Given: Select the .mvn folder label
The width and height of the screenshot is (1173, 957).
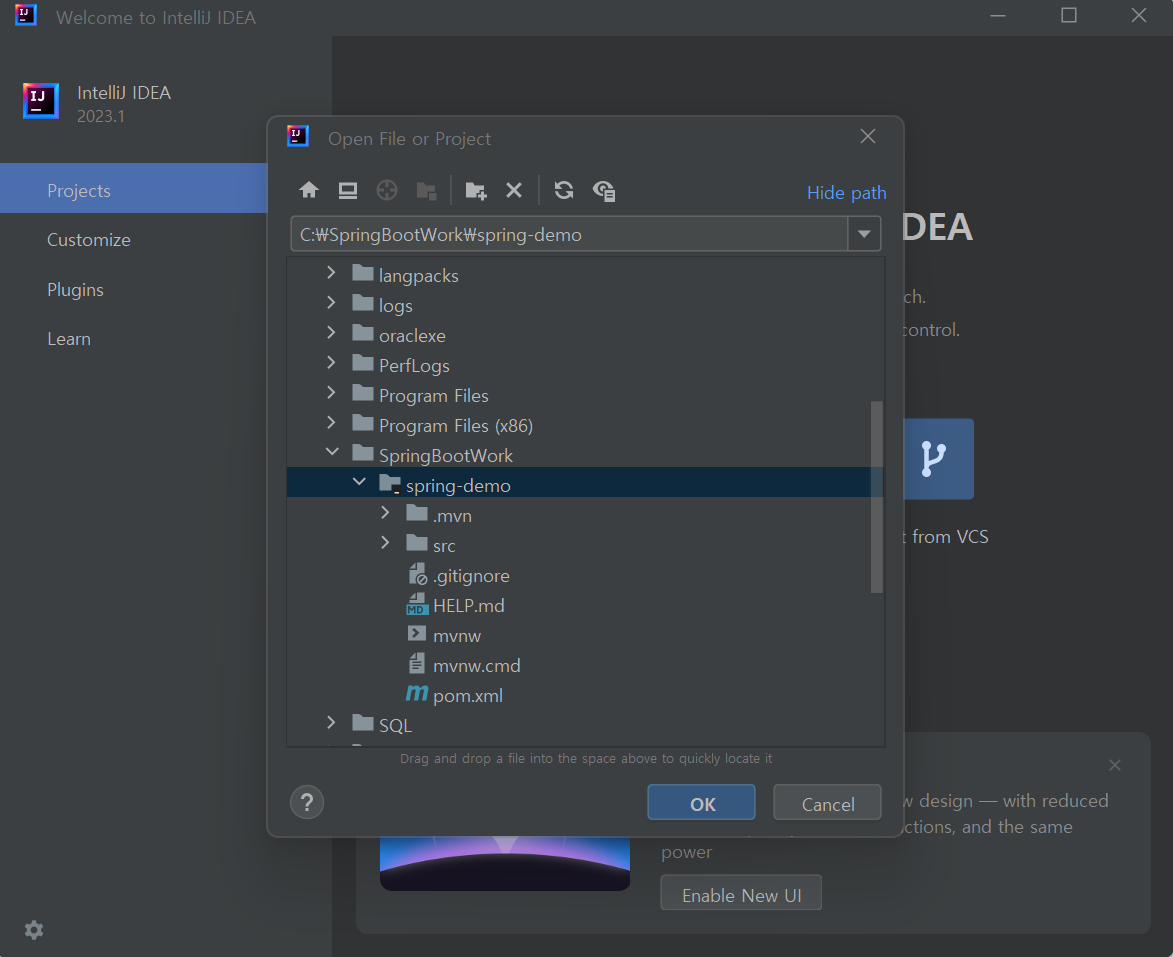Looking at the screenshot, I should point(452,516).
